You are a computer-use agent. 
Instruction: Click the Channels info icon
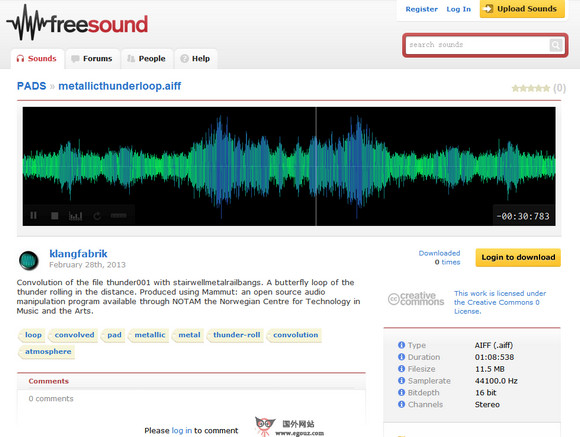tap(401, 404)
